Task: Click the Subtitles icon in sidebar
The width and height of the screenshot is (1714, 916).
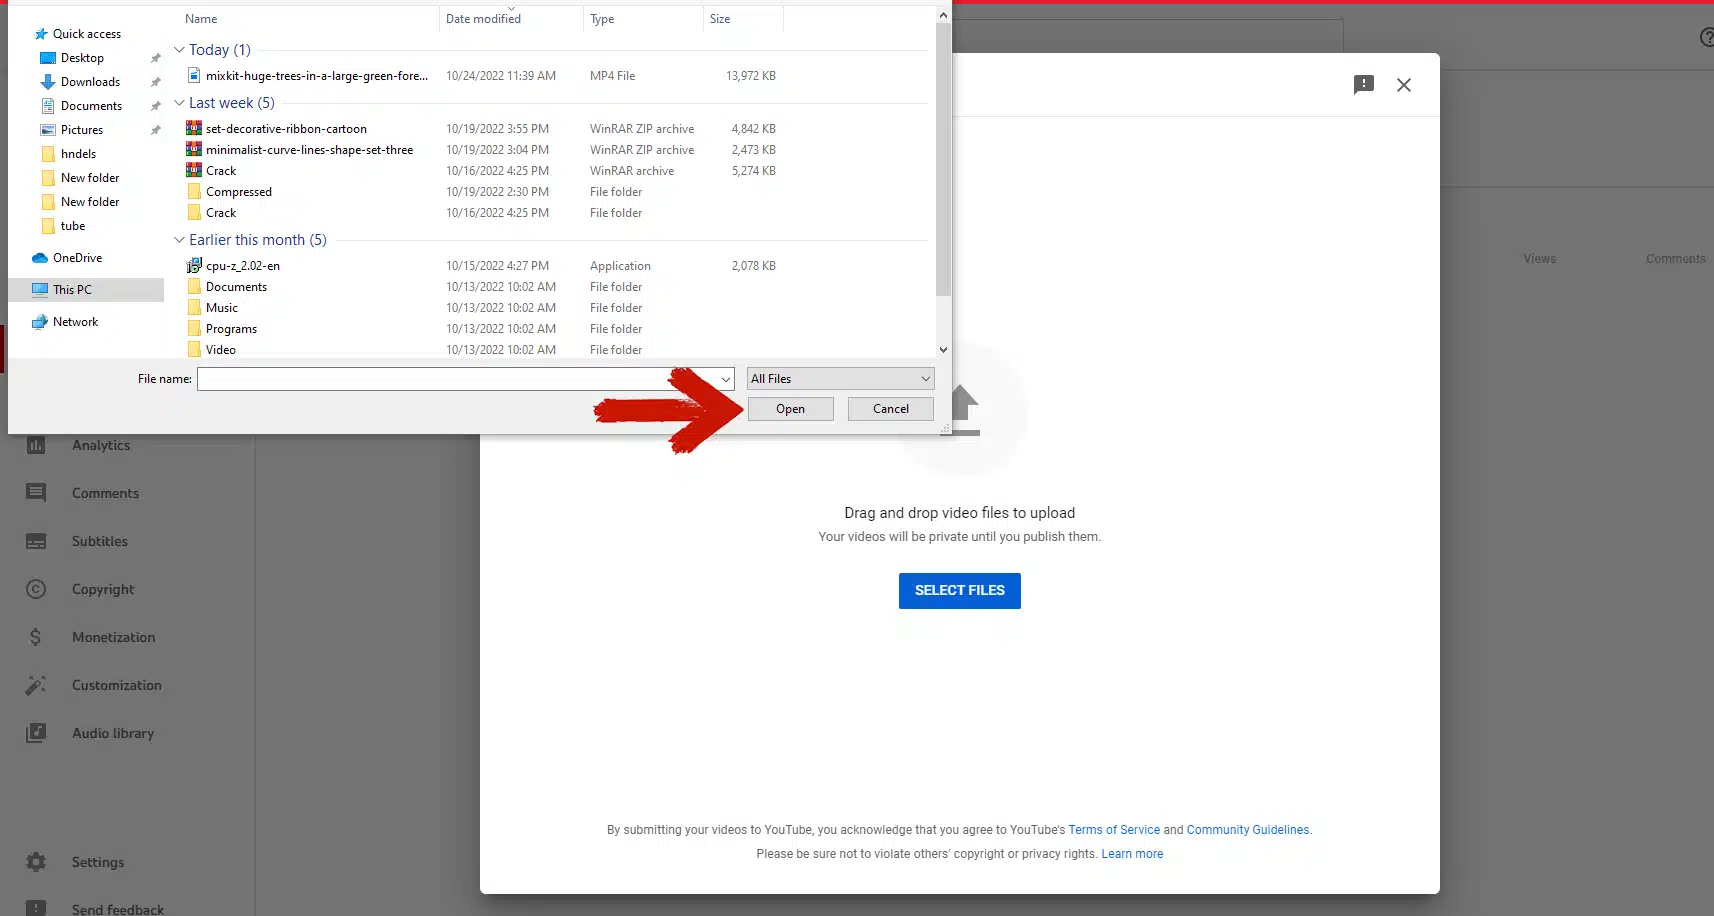Action: (36, 541)
